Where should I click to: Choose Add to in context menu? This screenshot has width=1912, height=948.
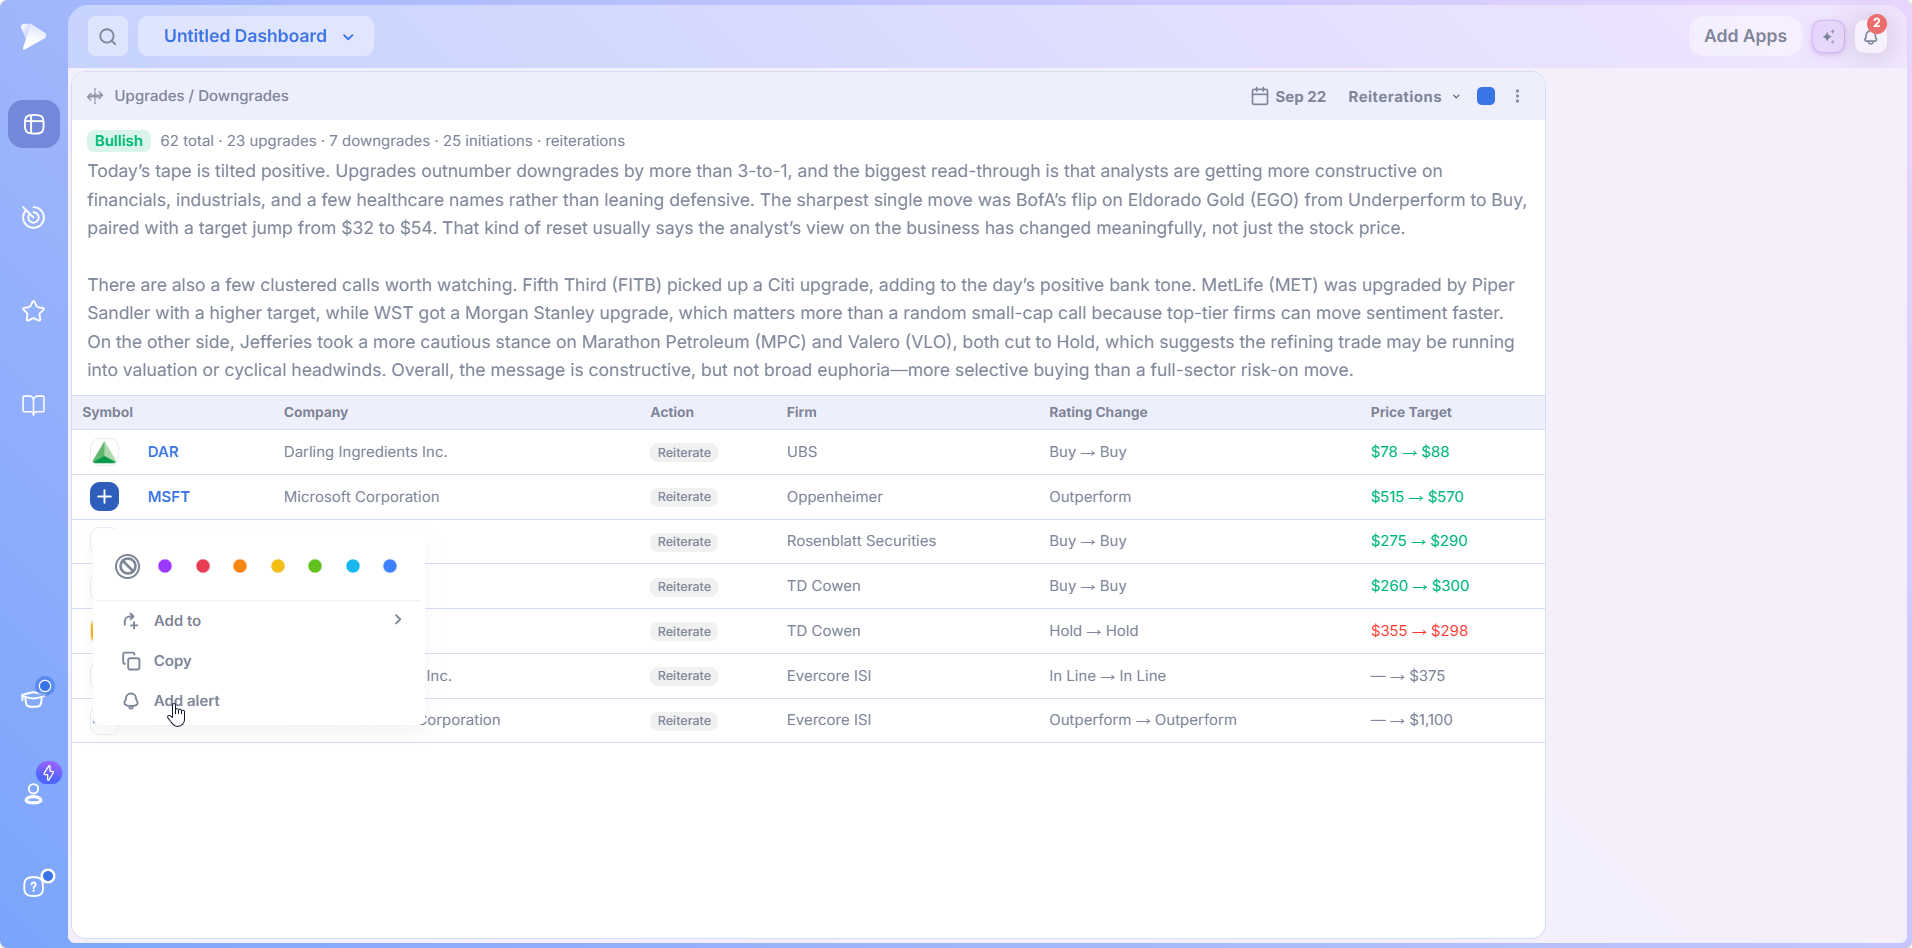(x=259, y=621)
